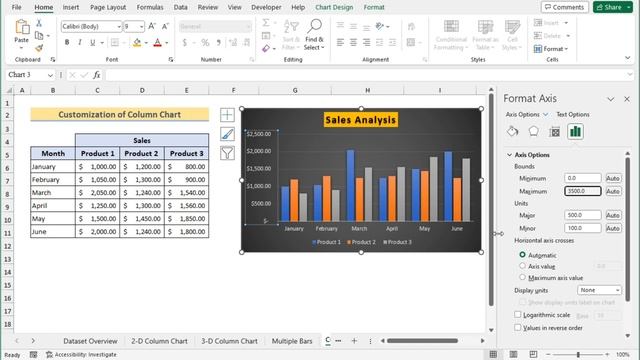Collapse the ribbon with the chevron
Screen dimensions: 640x360
coord(628,58)
